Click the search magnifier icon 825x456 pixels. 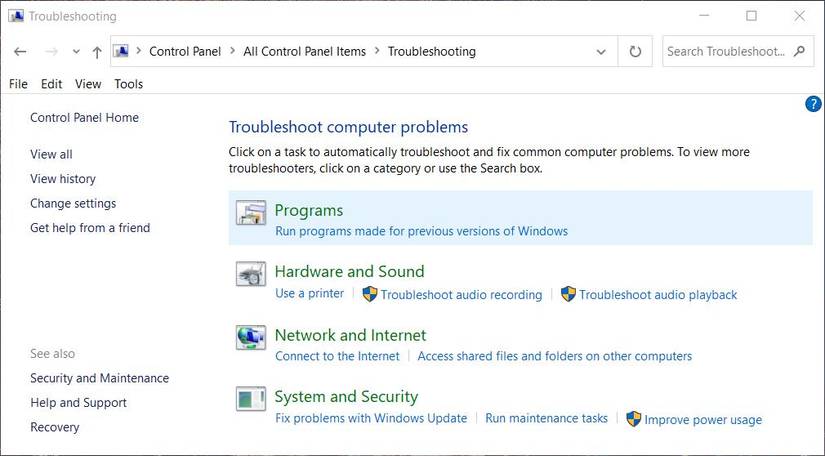click(799, 51)
